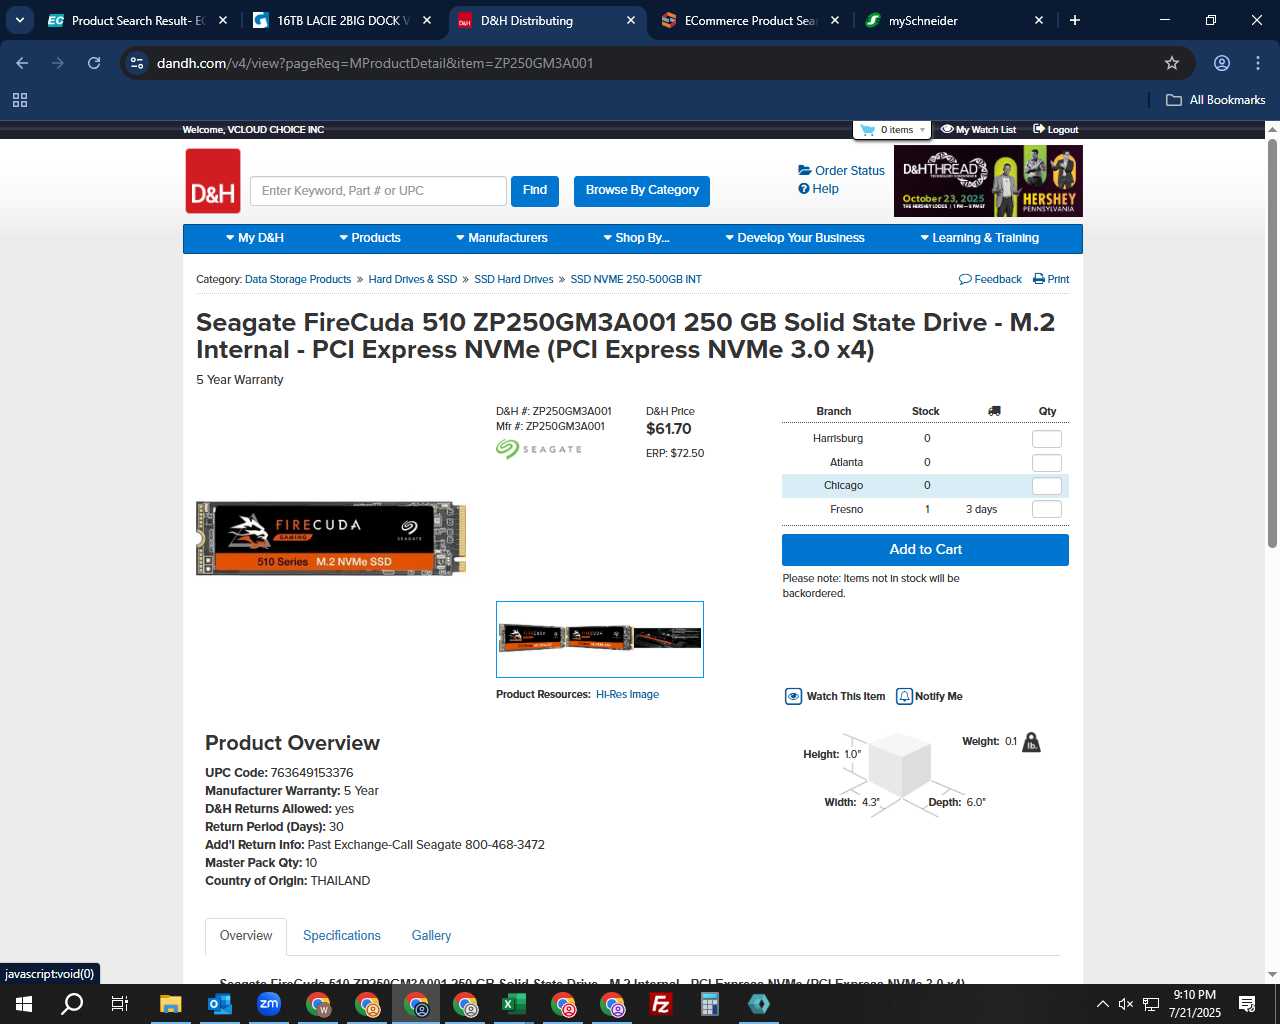This screenshot has width=1280, height=1024.
Task: Click Browse By Category button
Action: 642,191
